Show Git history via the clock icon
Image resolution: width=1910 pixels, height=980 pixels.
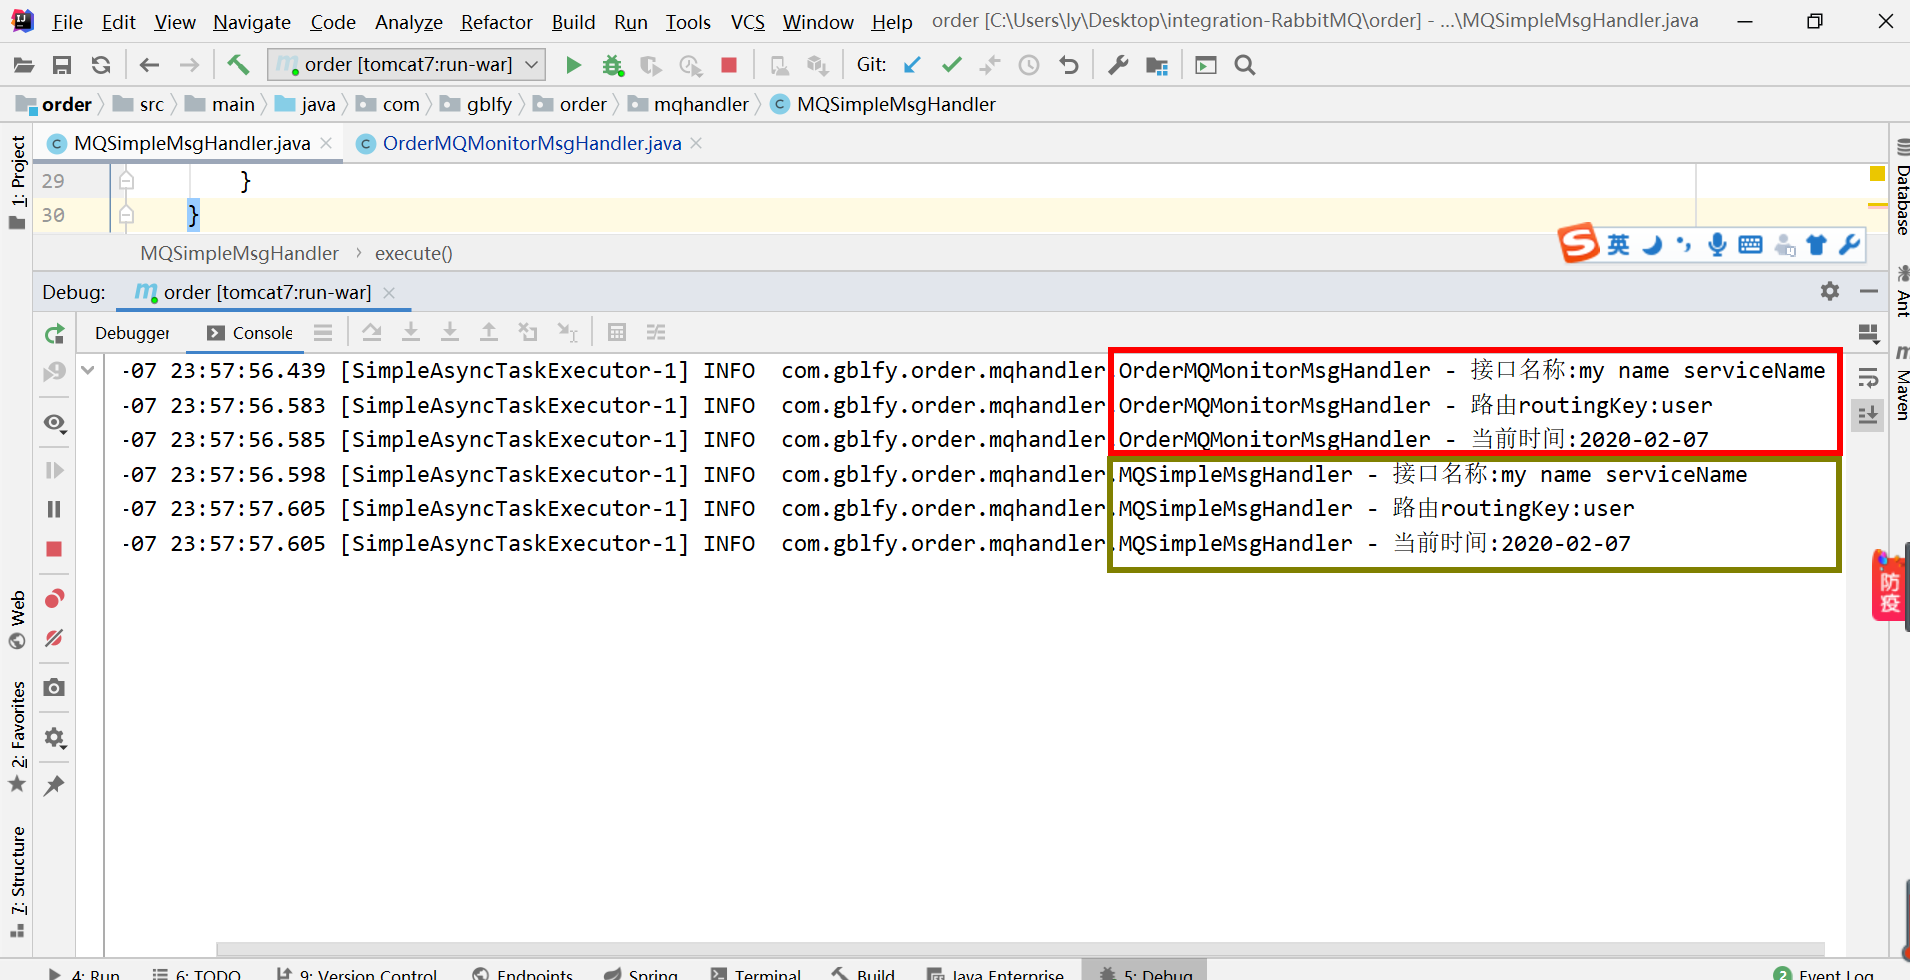tap(1029, 65)
